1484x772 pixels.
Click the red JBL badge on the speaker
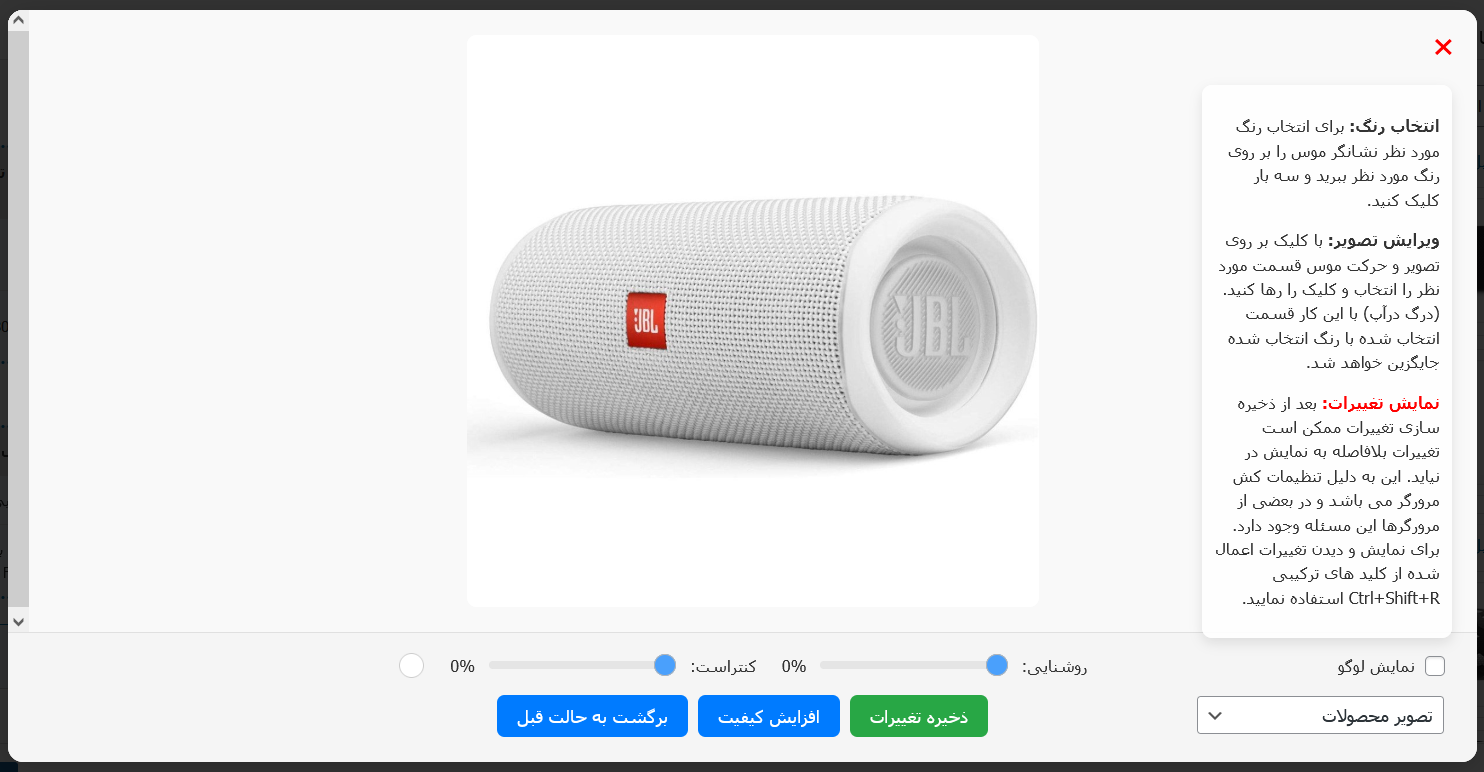tap(646, 321)
